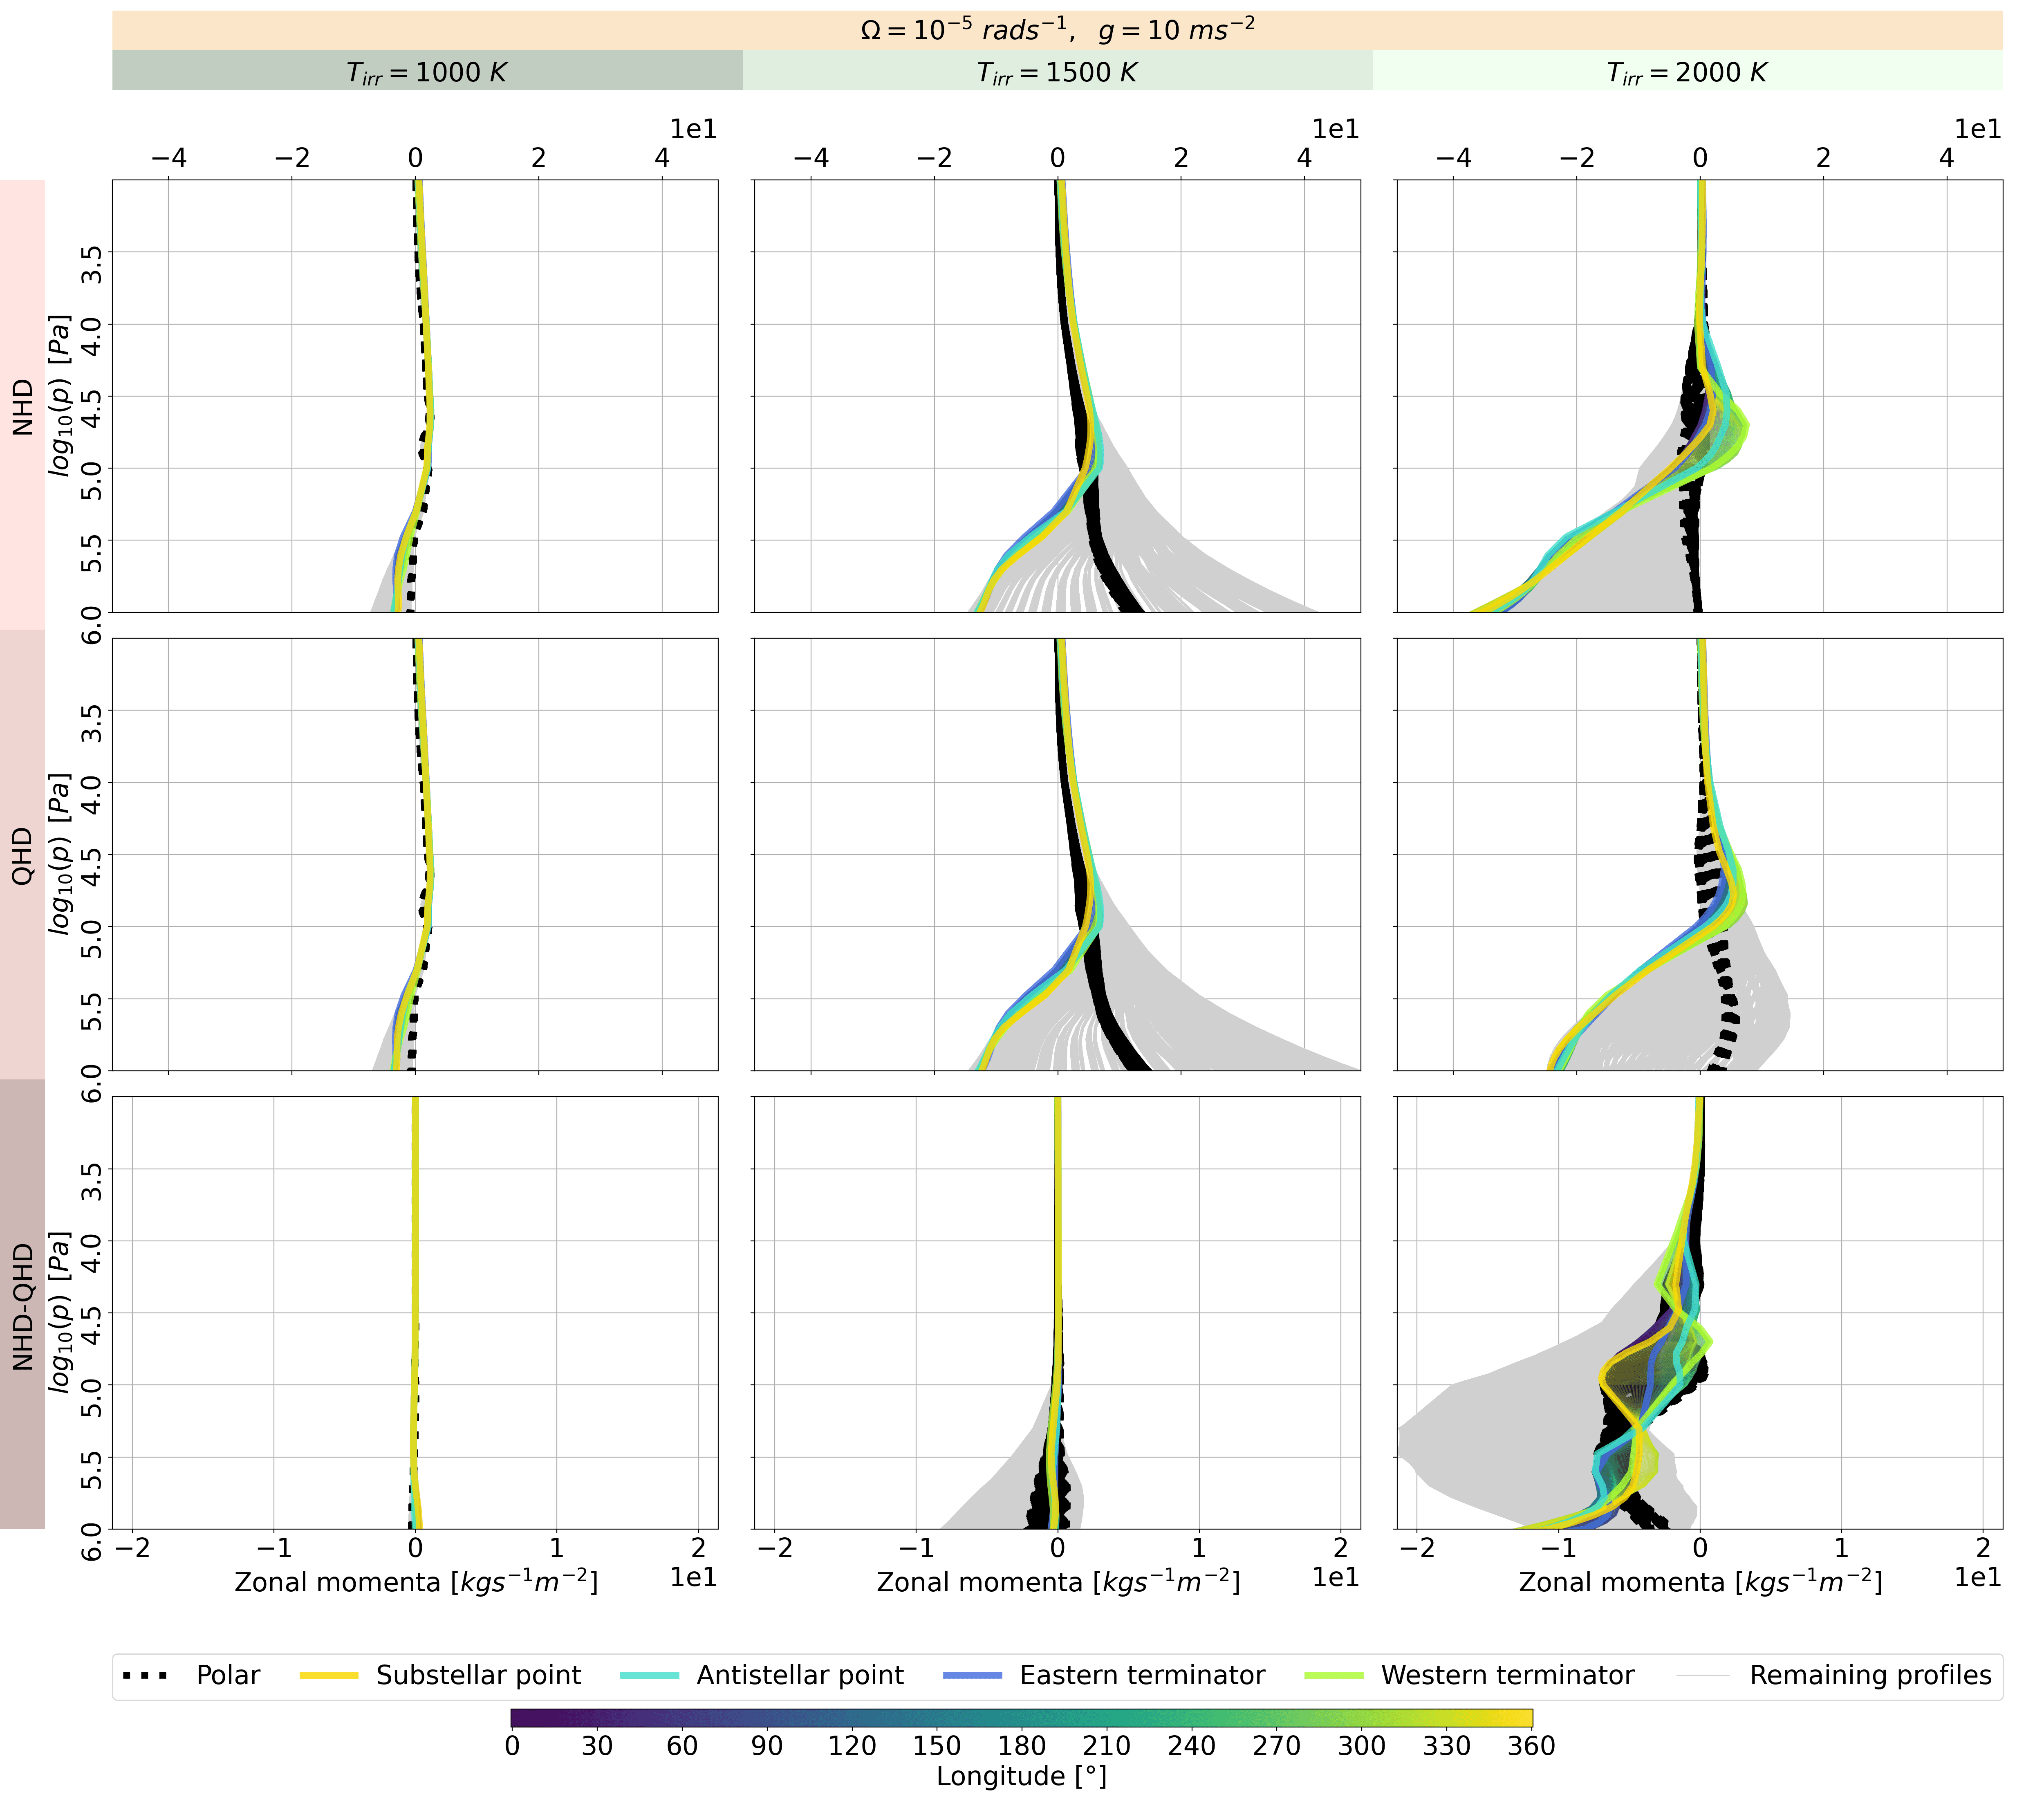
Task: Click the colorbar tick label 90
Action: (767, 1746)
